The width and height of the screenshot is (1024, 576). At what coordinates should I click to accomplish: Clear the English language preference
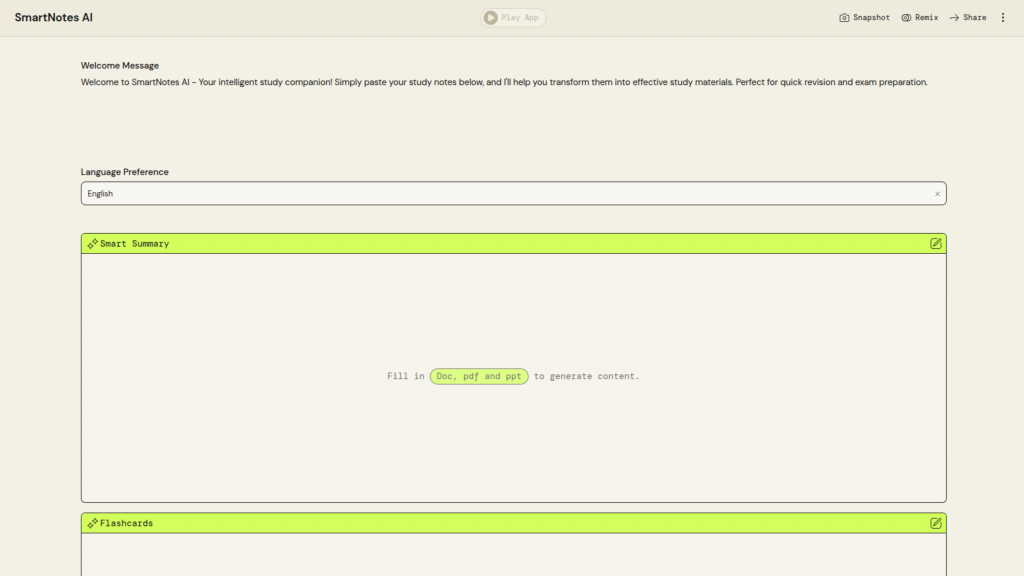coord(937,194)
